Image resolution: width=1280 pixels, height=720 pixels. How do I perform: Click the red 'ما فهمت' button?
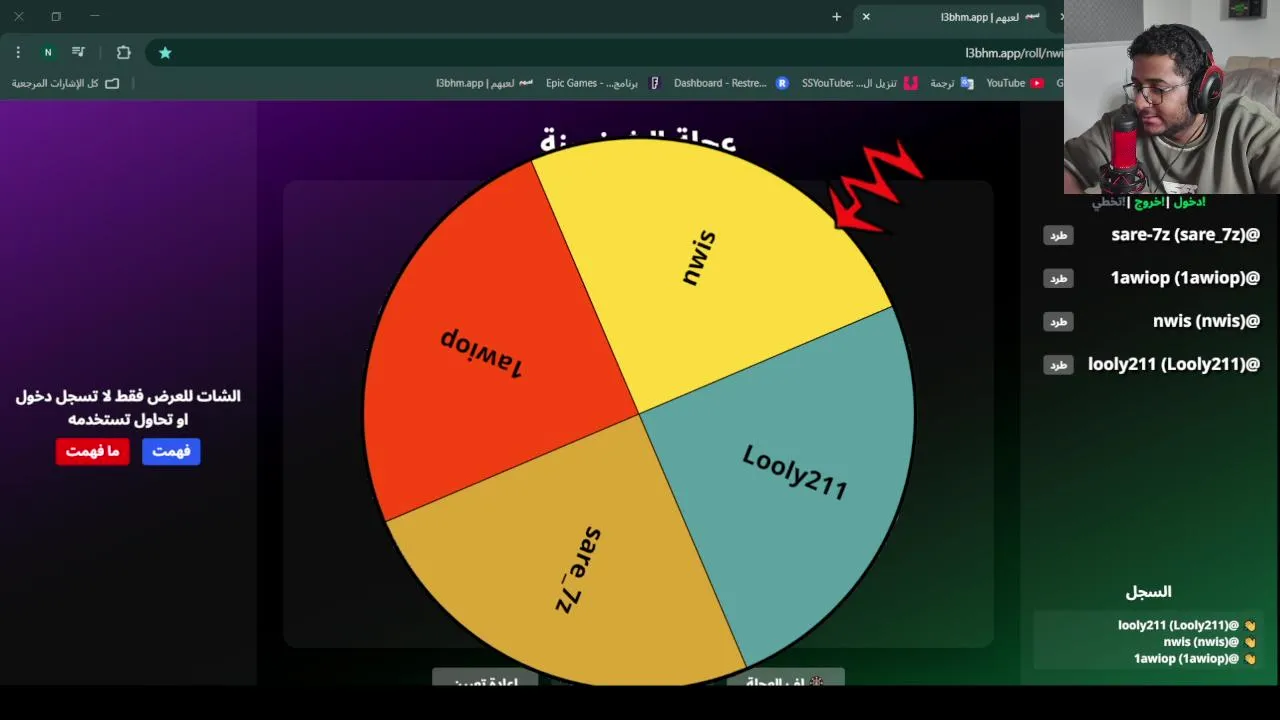[x=92, y=451]
